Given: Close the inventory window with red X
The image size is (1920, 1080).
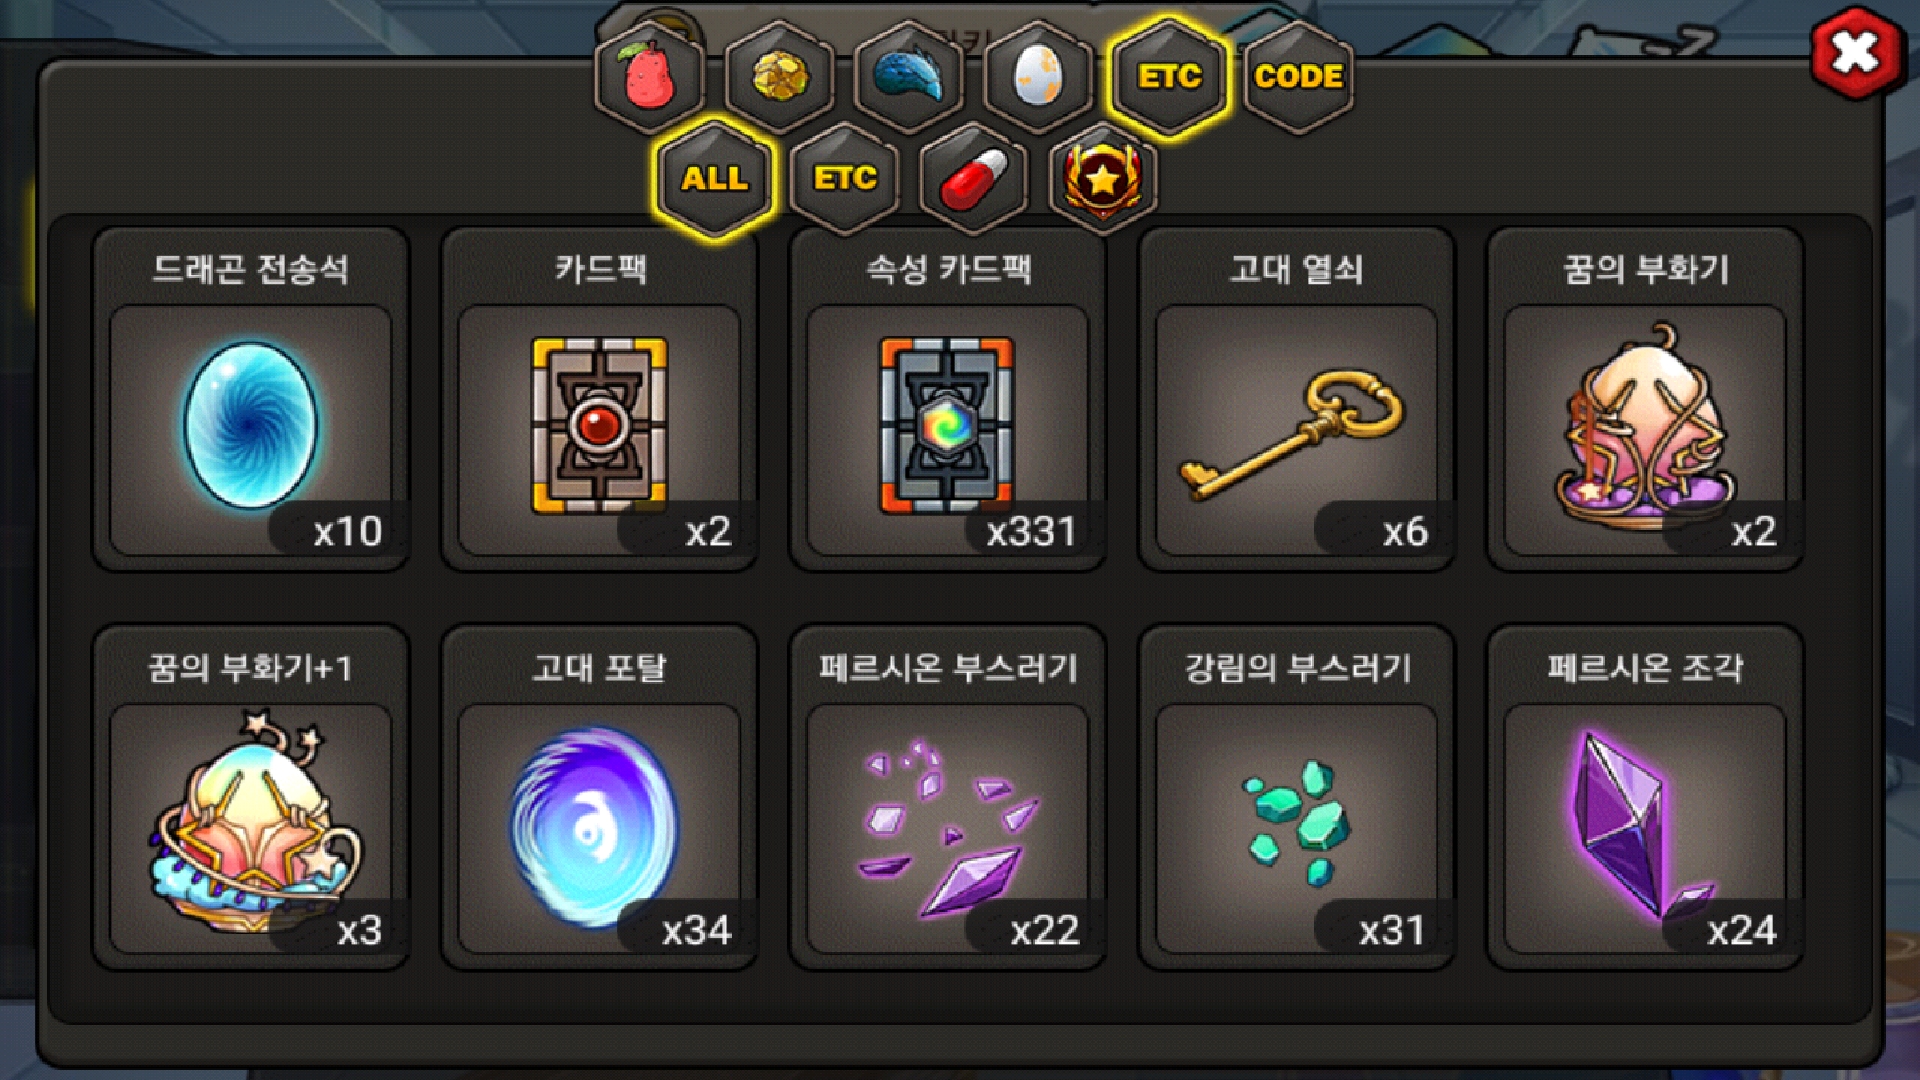Looking at the screenshot, I should point(1856,53).
